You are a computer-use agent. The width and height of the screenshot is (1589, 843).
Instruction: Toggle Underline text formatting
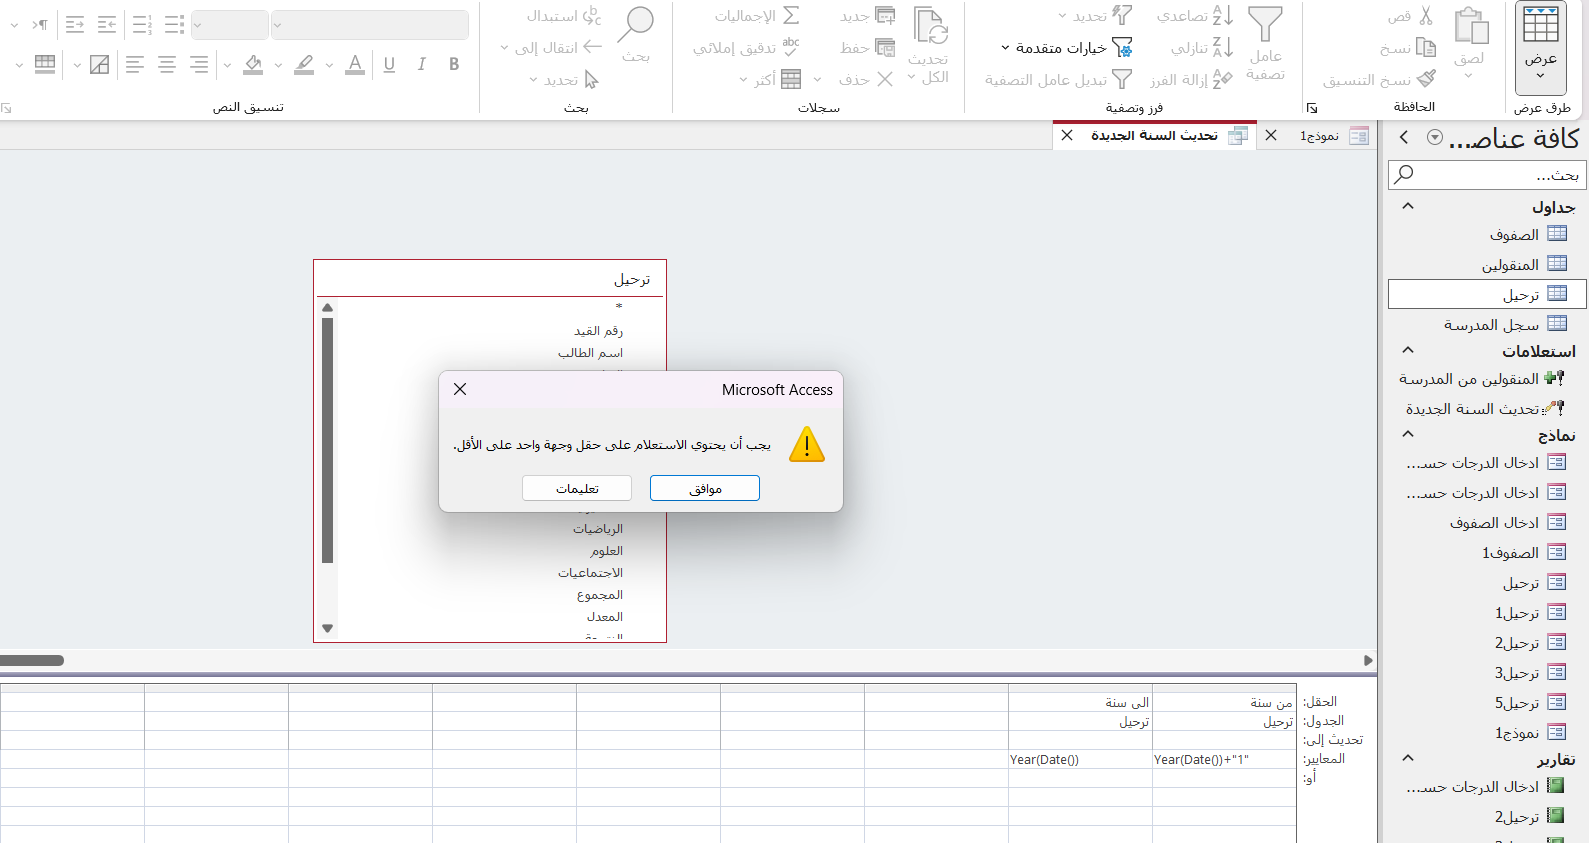(389, 64)
